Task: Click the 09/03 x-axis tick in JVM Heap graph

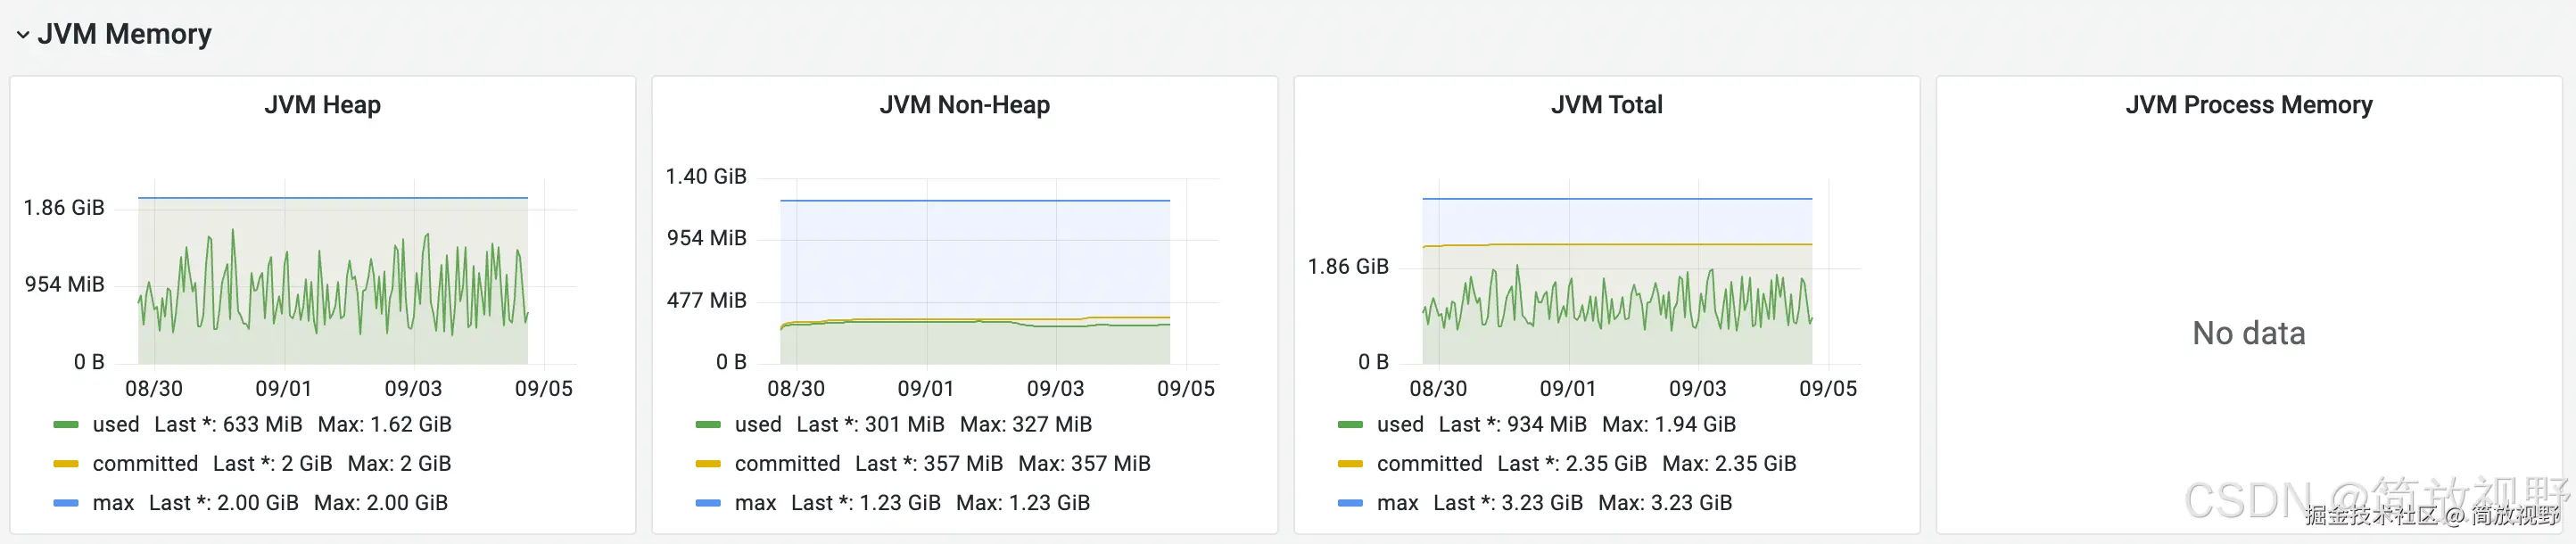Action: (x=413, y=389)
